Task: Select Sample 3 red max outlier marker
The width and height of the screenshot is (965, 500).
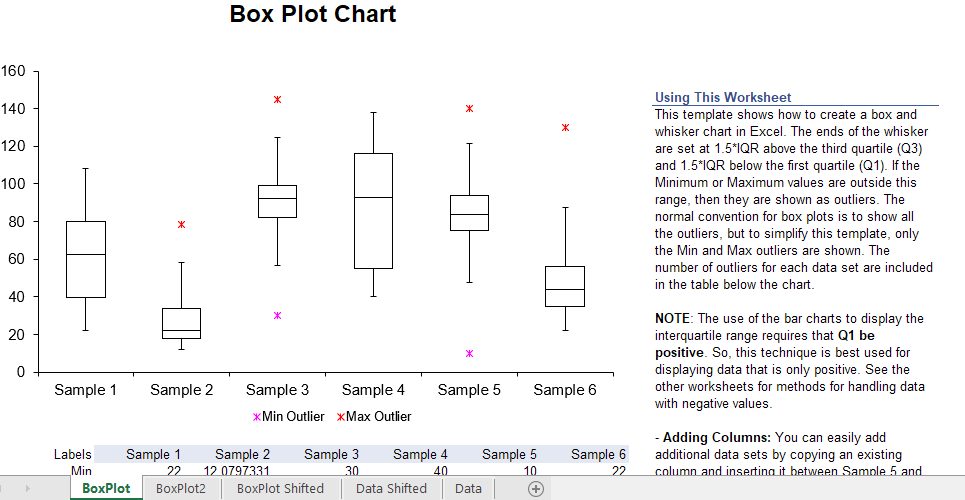Action: [278, 99]
